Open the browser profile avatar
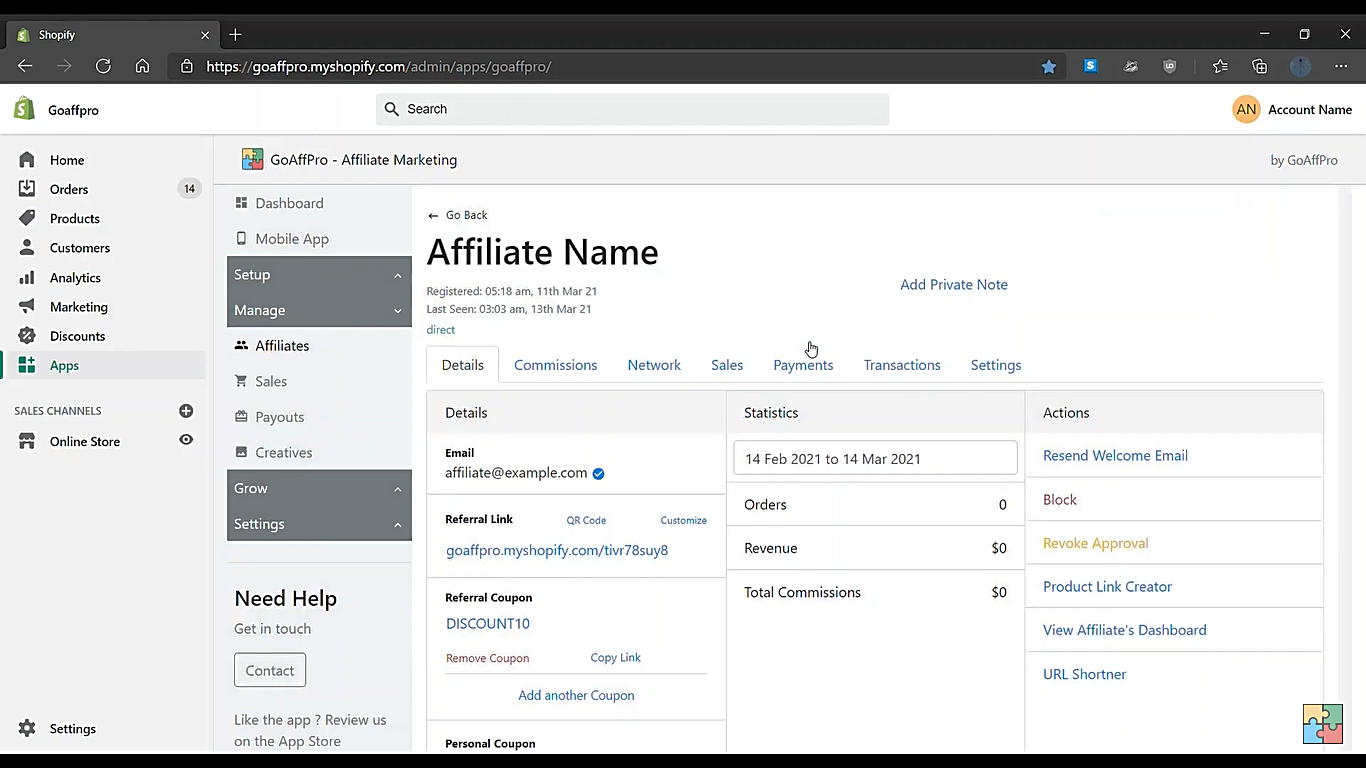Screen dimensions: 1366x768 (x=1300, y=66)
